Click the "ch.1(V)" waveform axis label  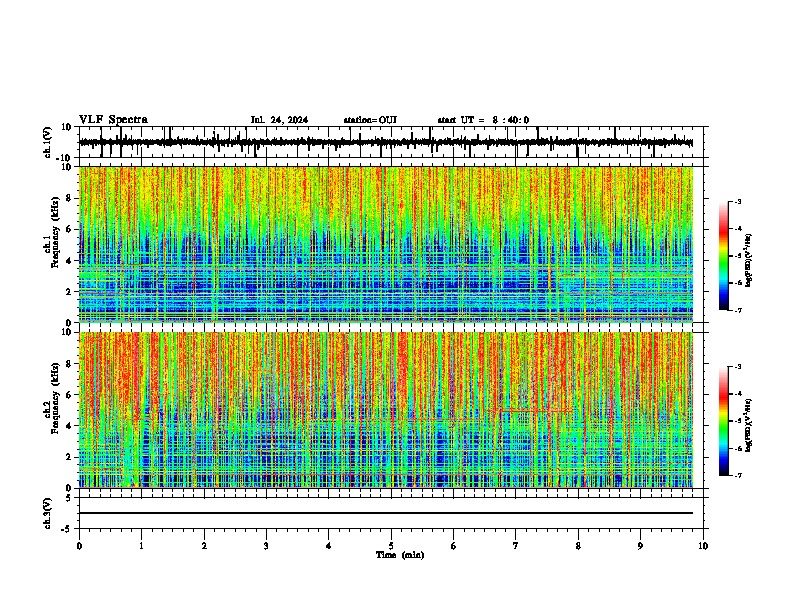pos(48,142)
